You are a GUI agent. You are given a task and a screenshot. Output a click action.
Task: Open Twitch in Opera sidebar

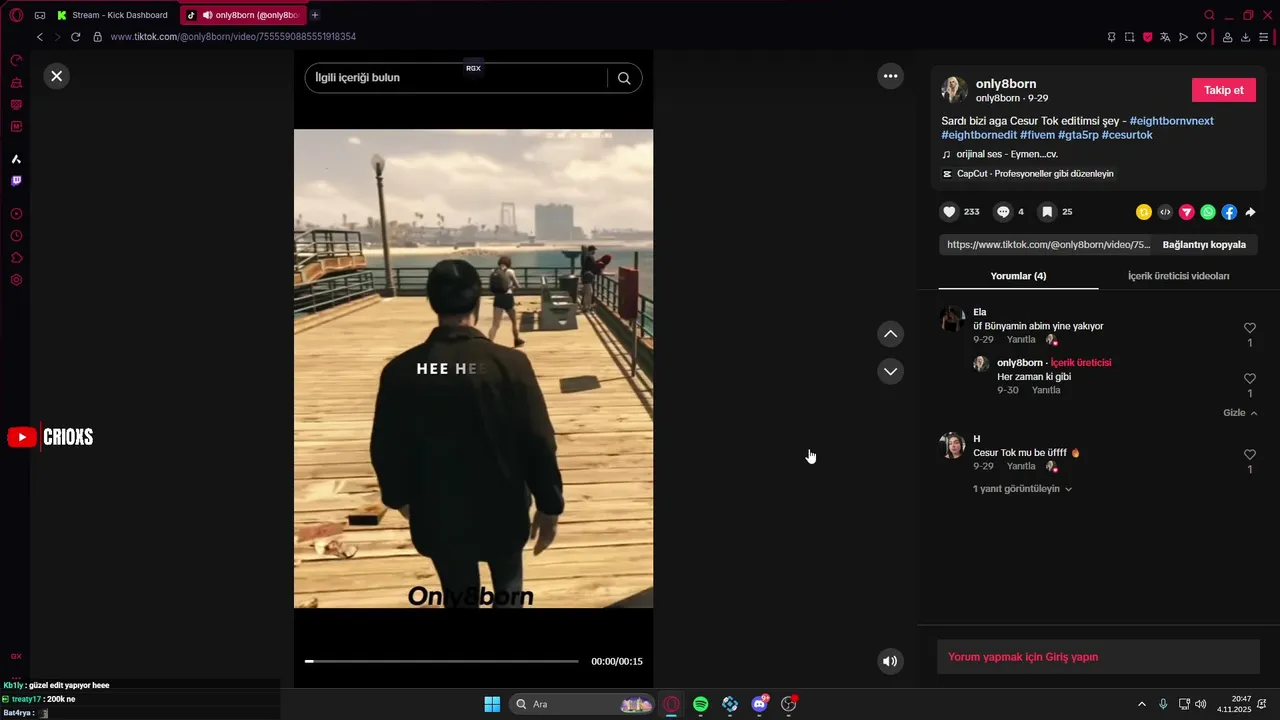coord(16,181)
